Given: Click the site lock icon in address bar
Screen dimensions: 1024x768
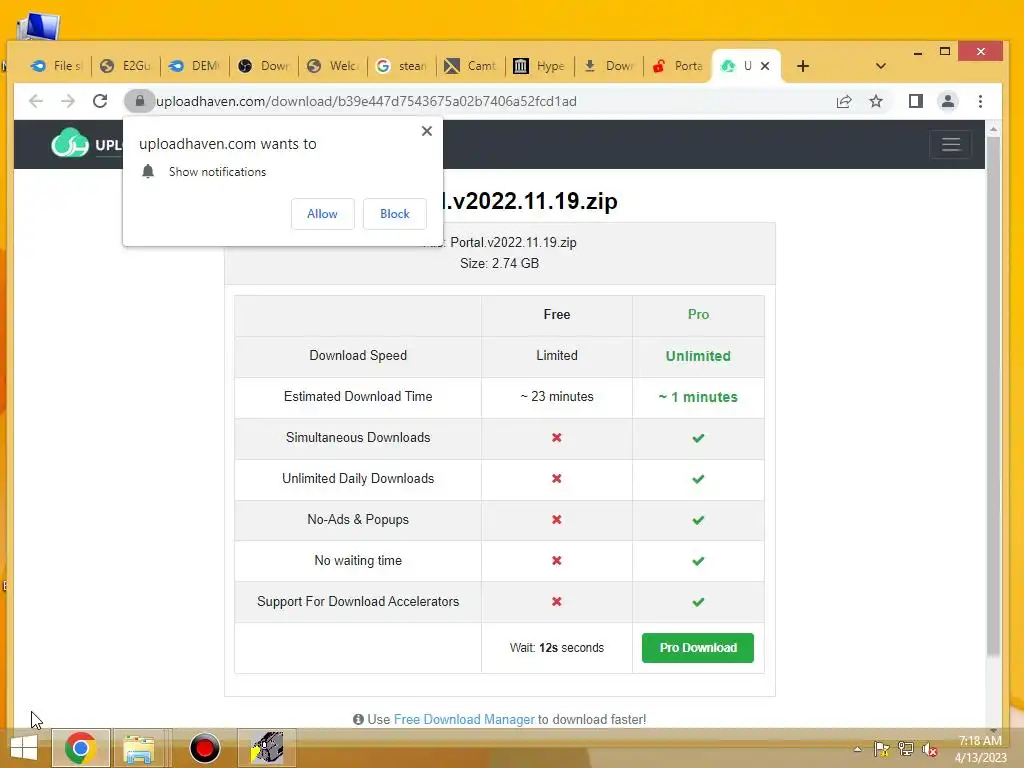Looking at the screenshot, I should (139, 101).
